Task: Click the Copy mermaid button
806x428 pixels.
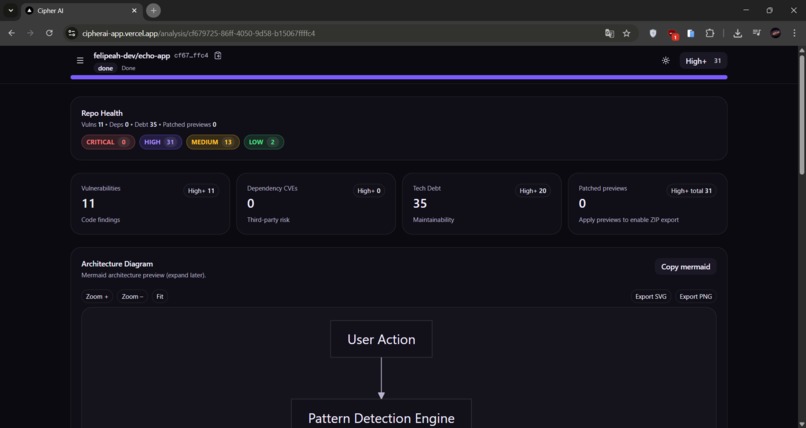Action: 685,267
